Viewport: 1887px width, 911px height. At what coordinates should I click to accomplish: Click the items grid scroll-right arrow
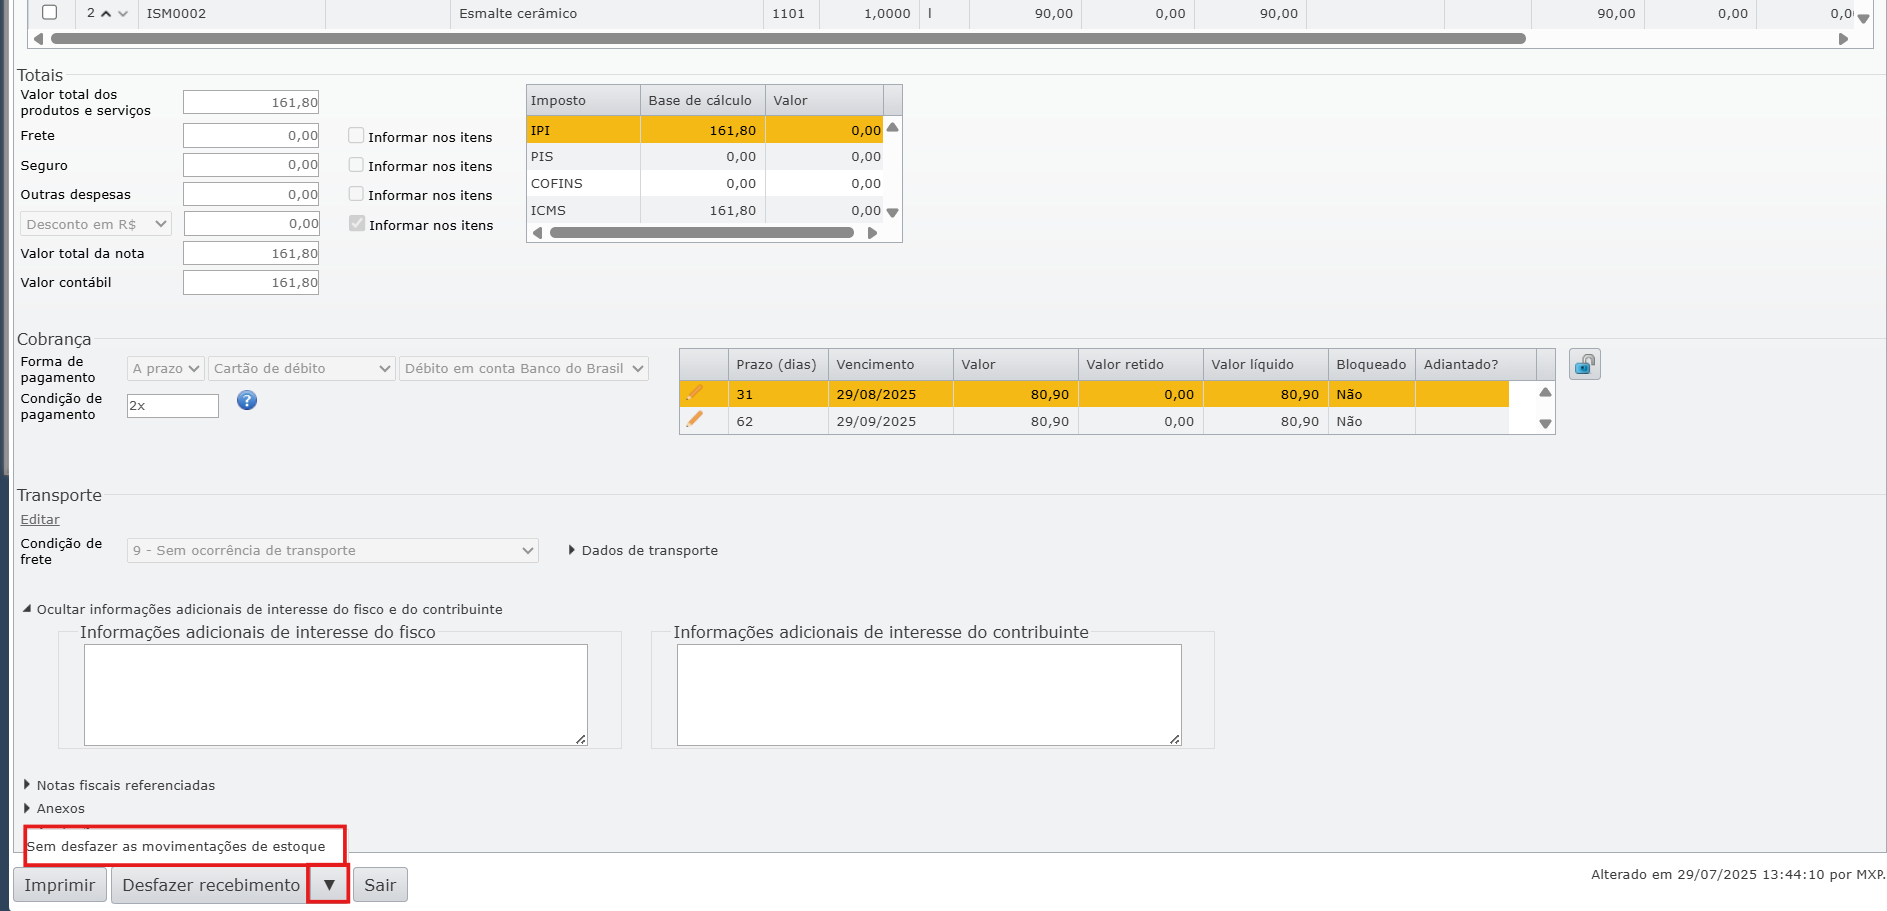[x=1843, y=39]
